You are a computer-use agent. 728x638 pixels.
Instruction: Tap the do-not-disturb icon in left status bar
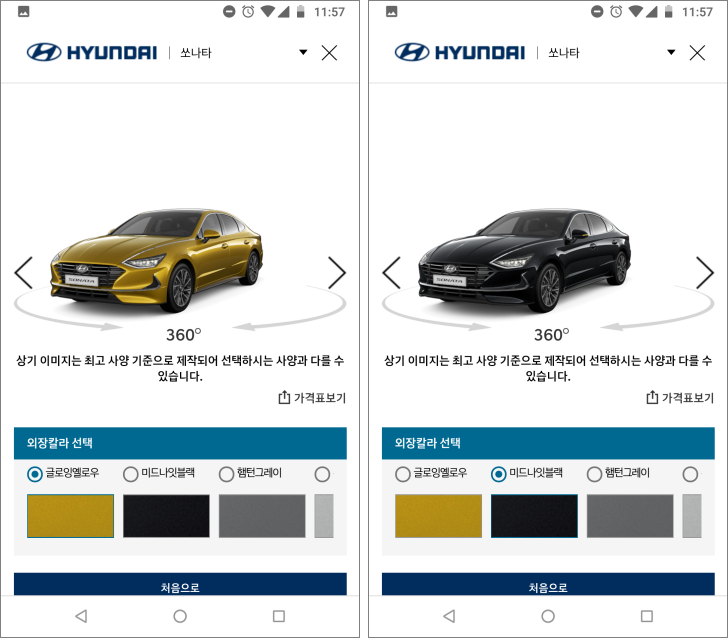pos(229,12)
